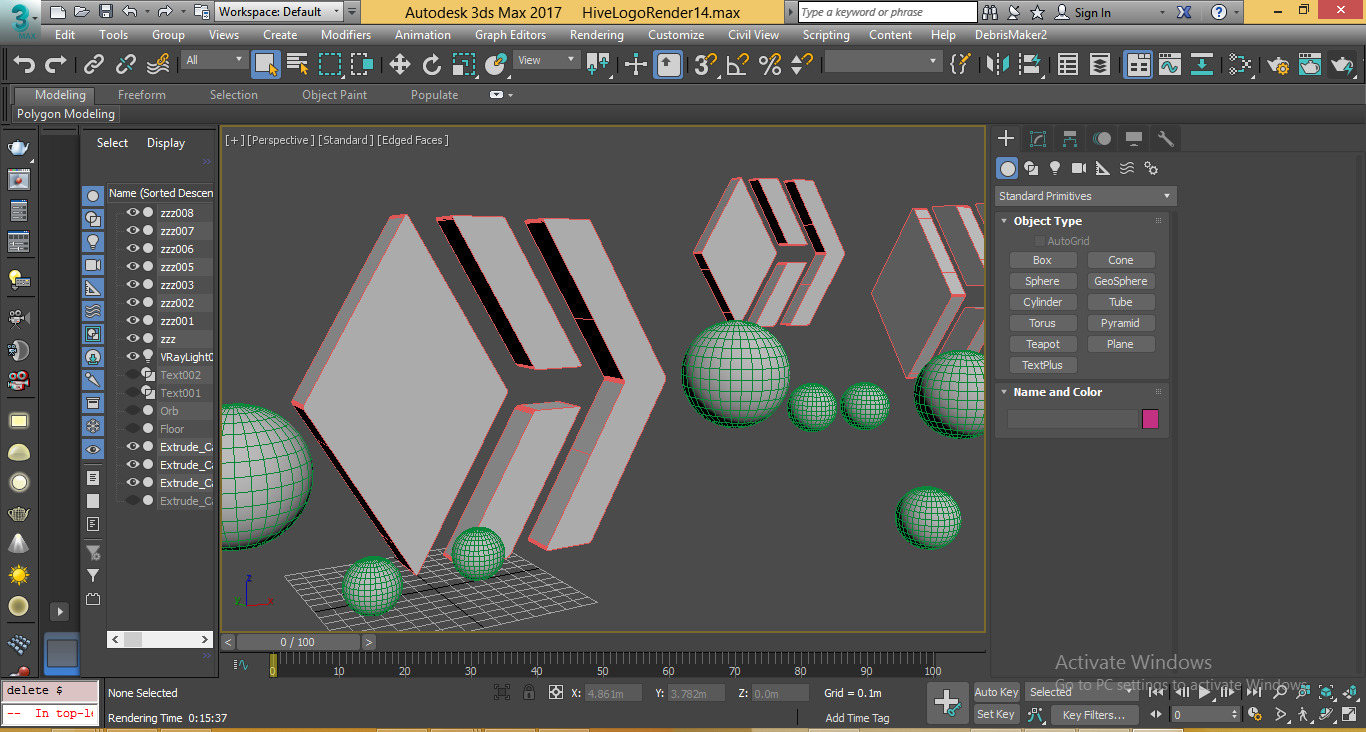Hide the zzz008 object via eye icon
The width and height of the screenshot is (1366, 732).
[132, 213]
